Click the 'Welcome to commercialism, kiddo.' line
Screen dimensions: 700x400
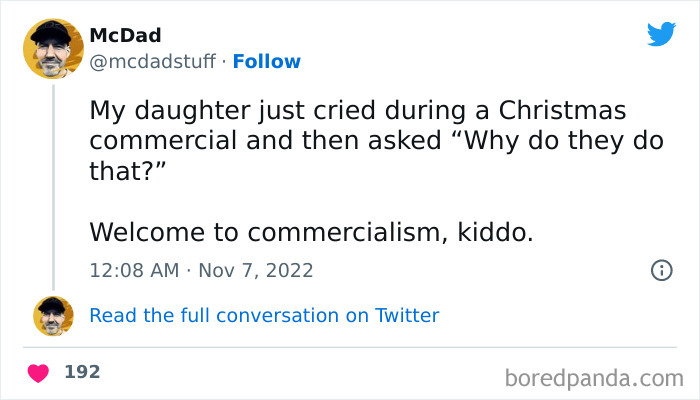(x=312, y=232)
